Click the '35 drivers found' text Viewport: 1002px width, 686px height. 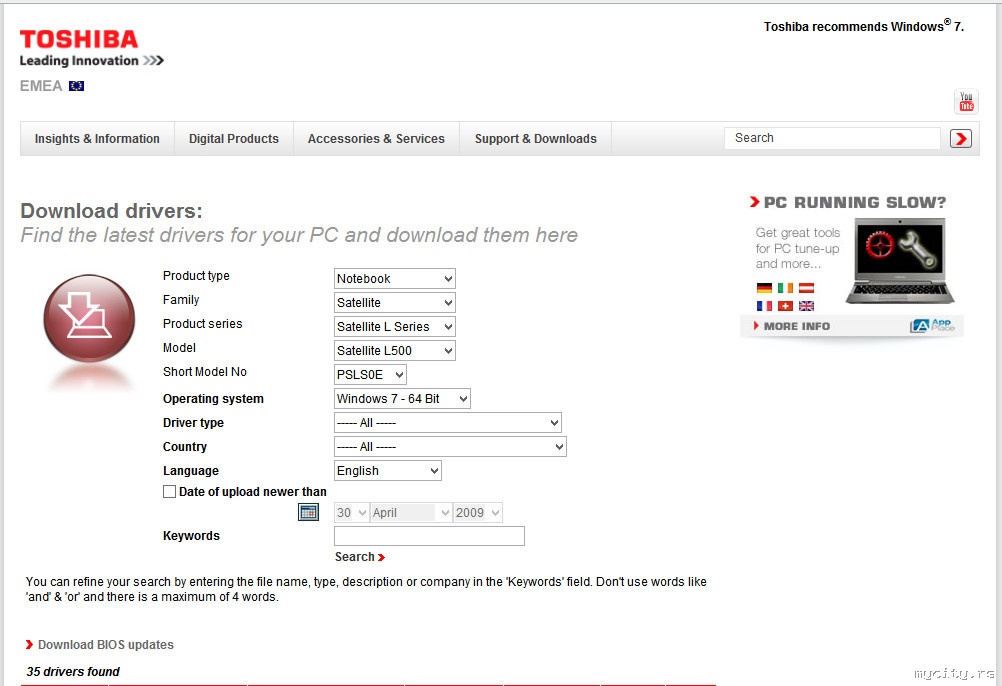[73, 671]
